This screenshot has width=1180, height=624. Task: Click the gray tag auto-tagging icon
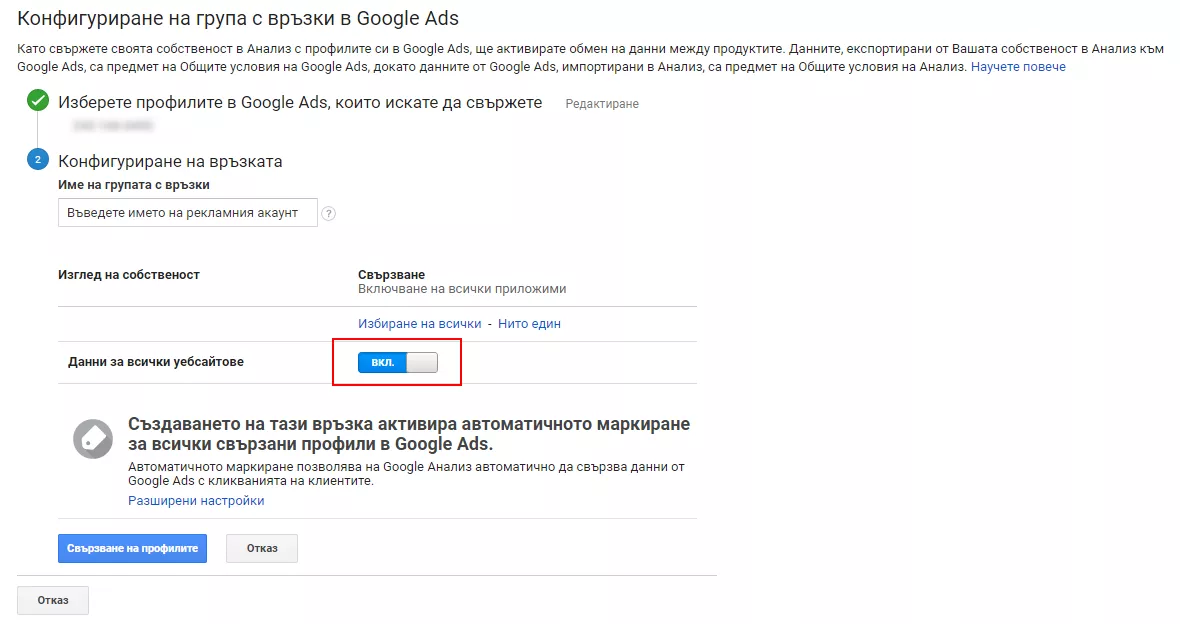point(93,439)
